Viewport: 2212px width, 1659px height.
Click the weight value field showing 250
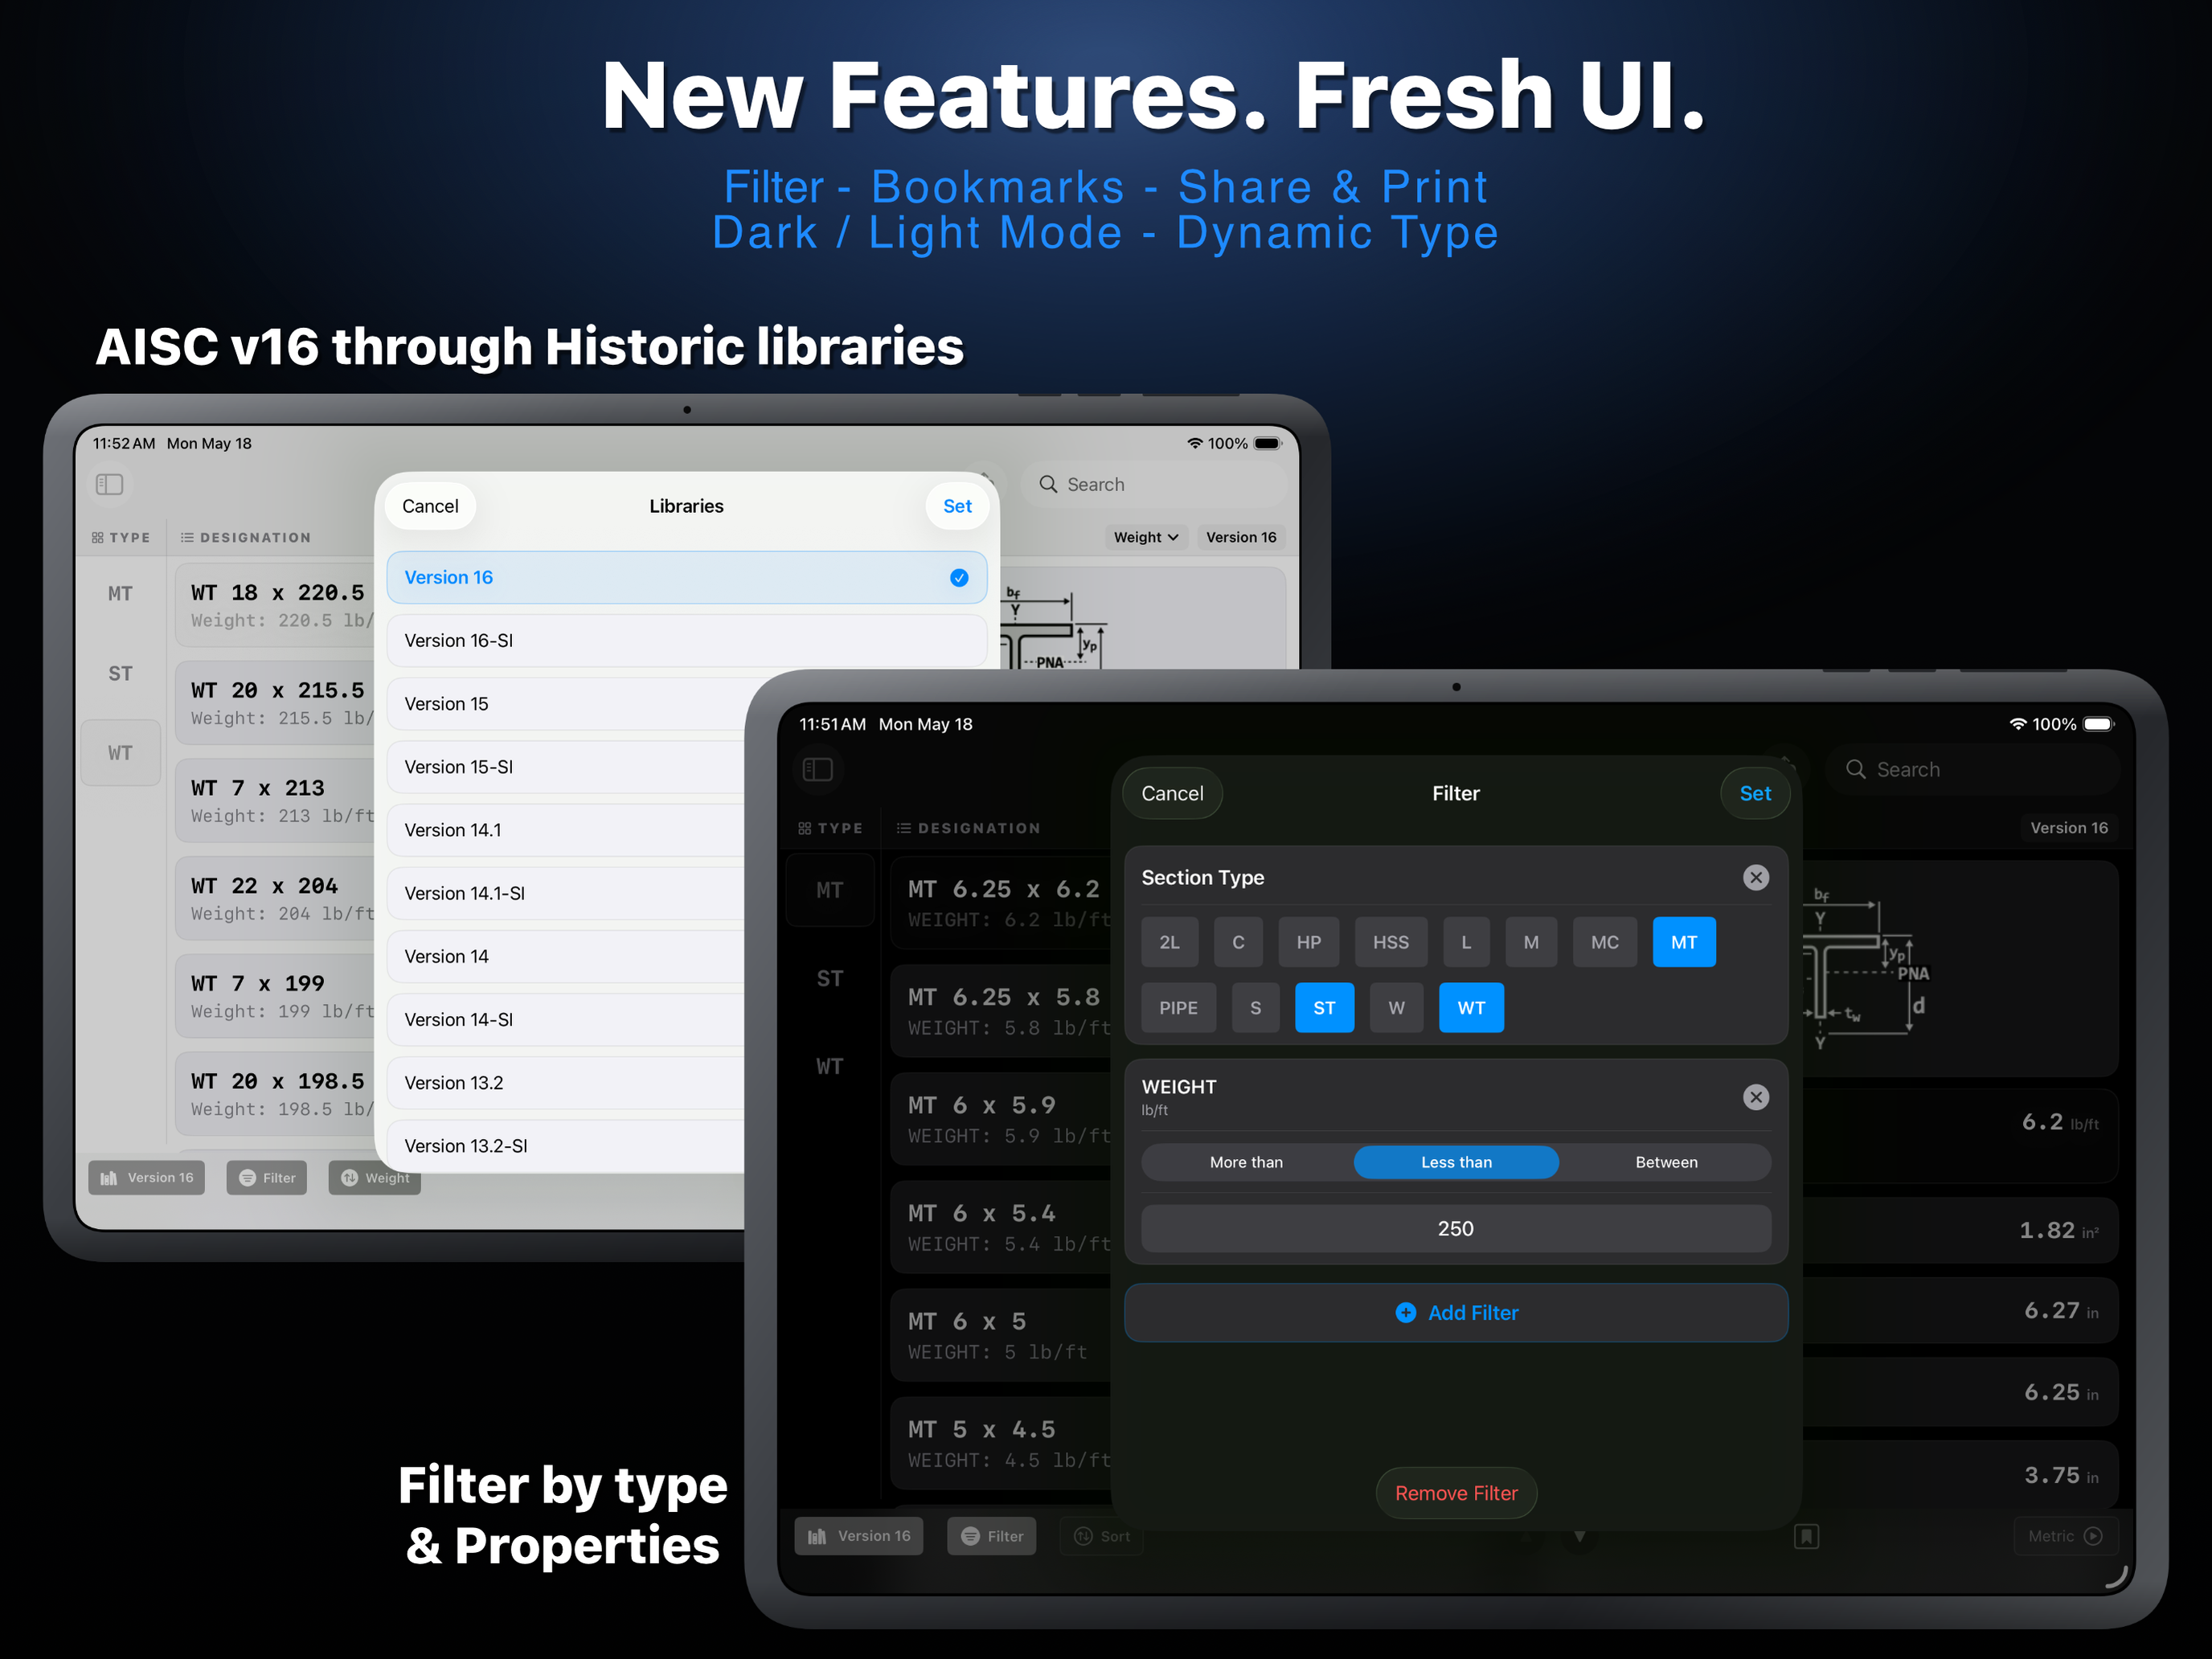[x=1456, y=1228]
